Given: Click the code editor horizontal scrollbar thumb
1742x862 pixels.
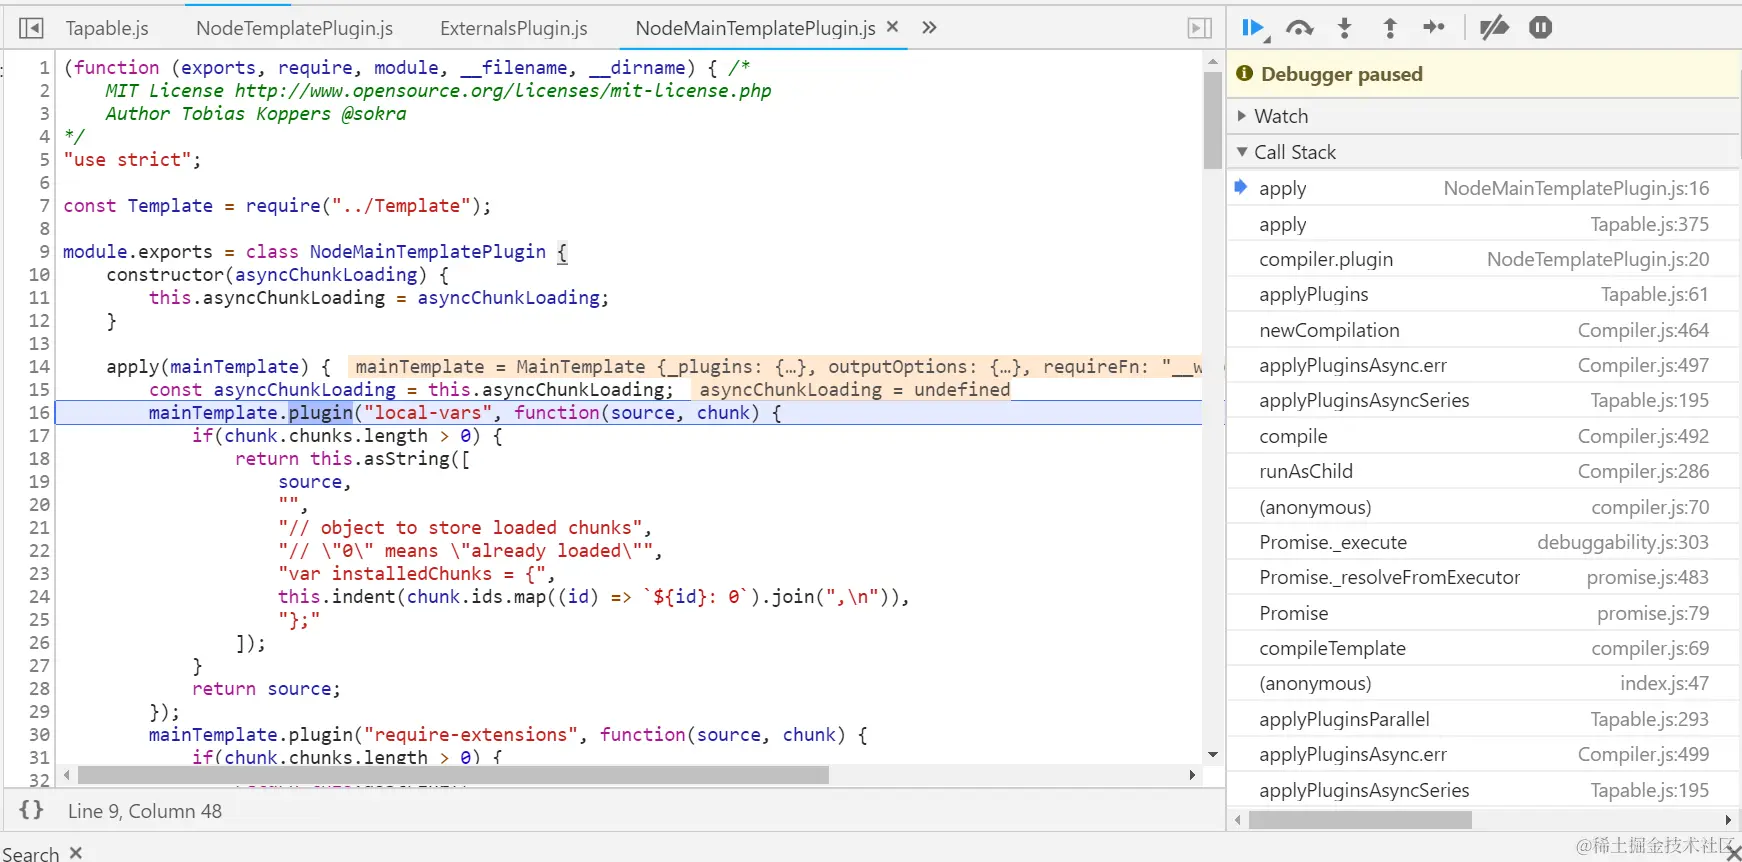Looking at the screenshot, I should [453, 775].
